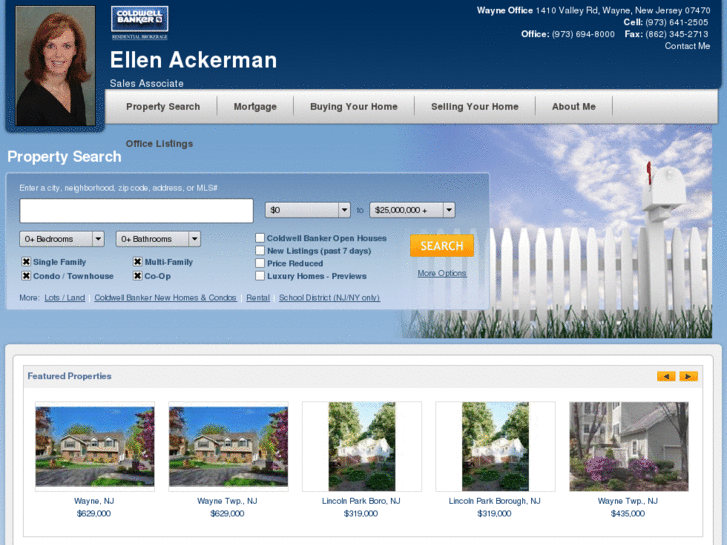
Task: Click the Wayne Office address text
Action: pos(593,10)
